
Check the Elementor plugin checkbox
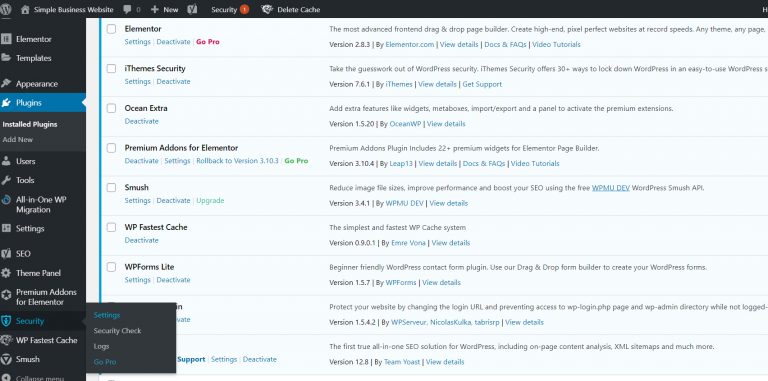click(x=112, y=29)
